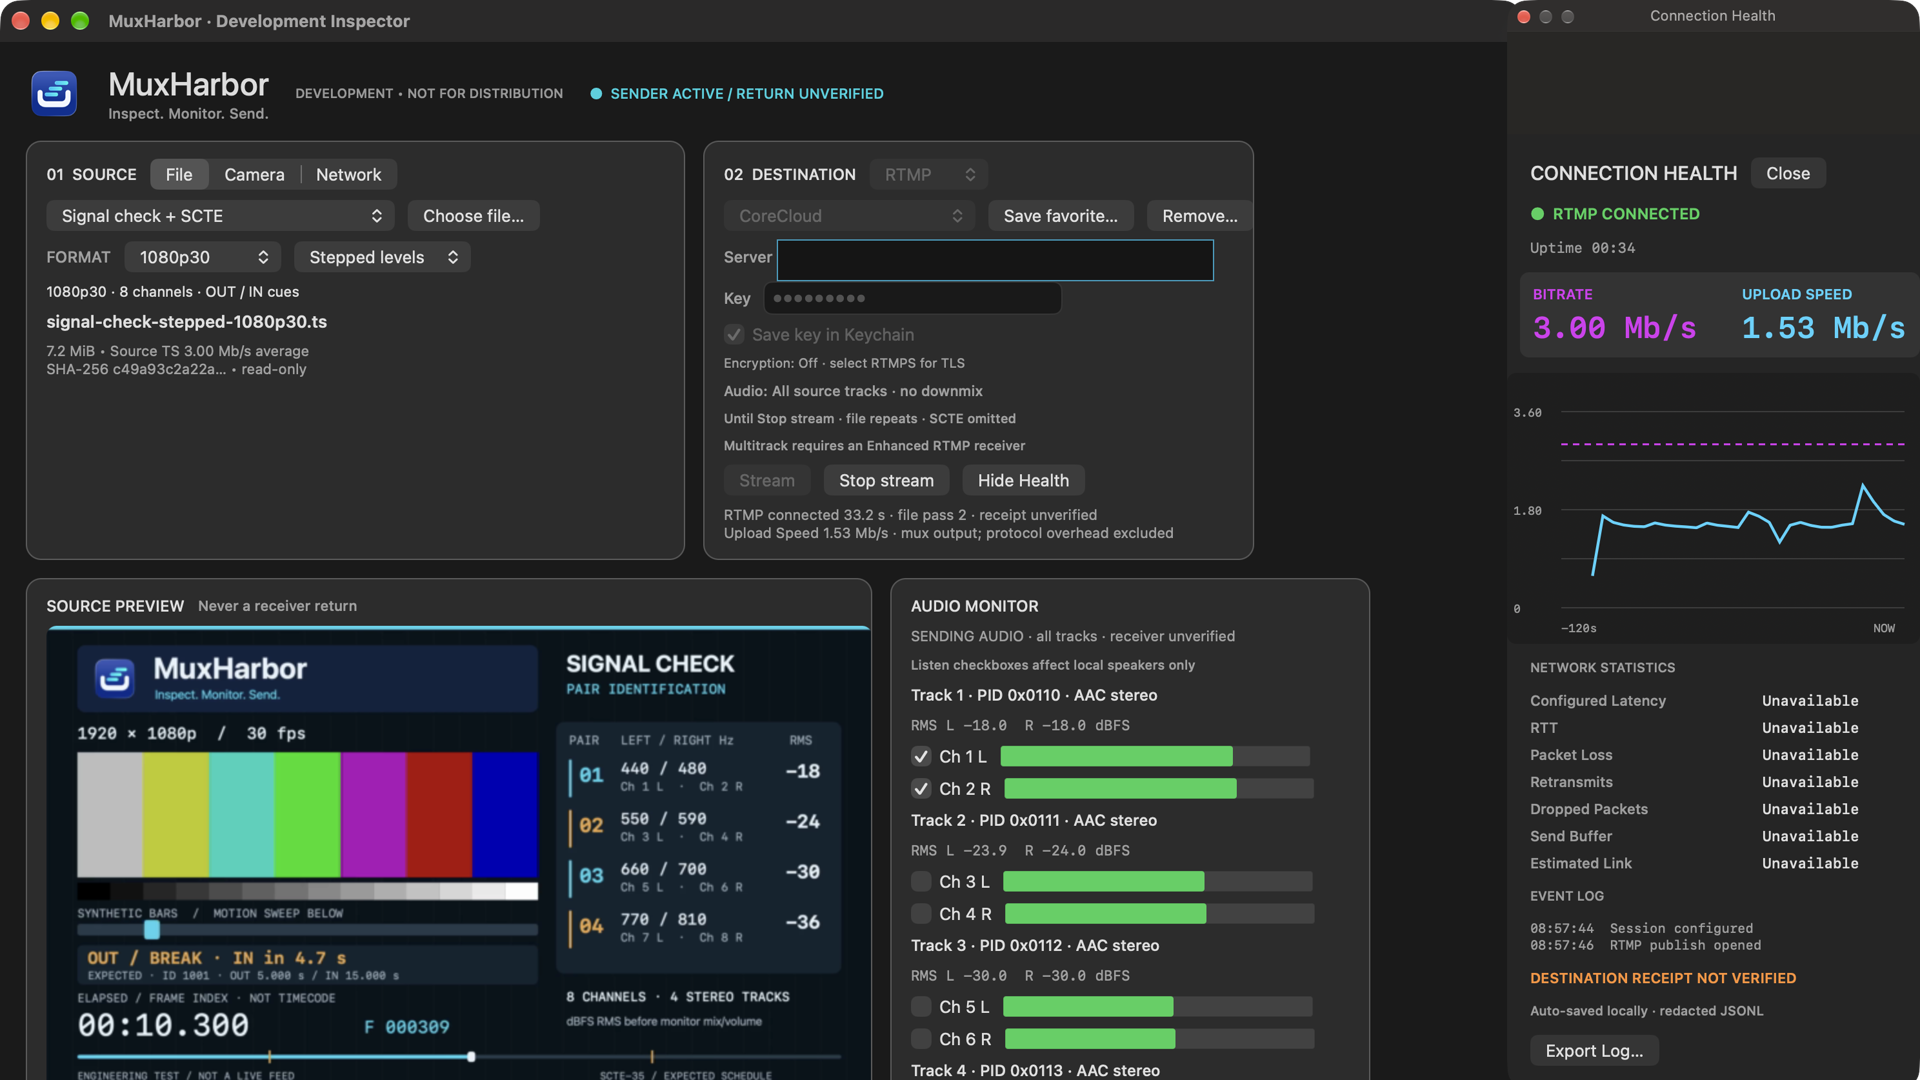
Task: Switch to the Camera source tab
Action: point(254,174)
